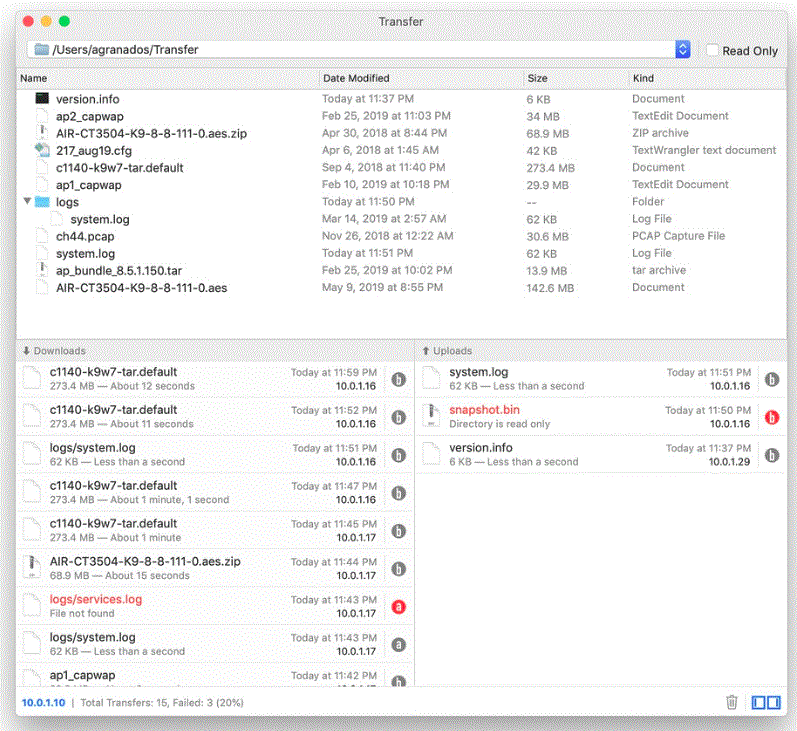Click the Uploads pane header
Image resolution: width=797 pixels, height=731 pixels.
(601, 351)
